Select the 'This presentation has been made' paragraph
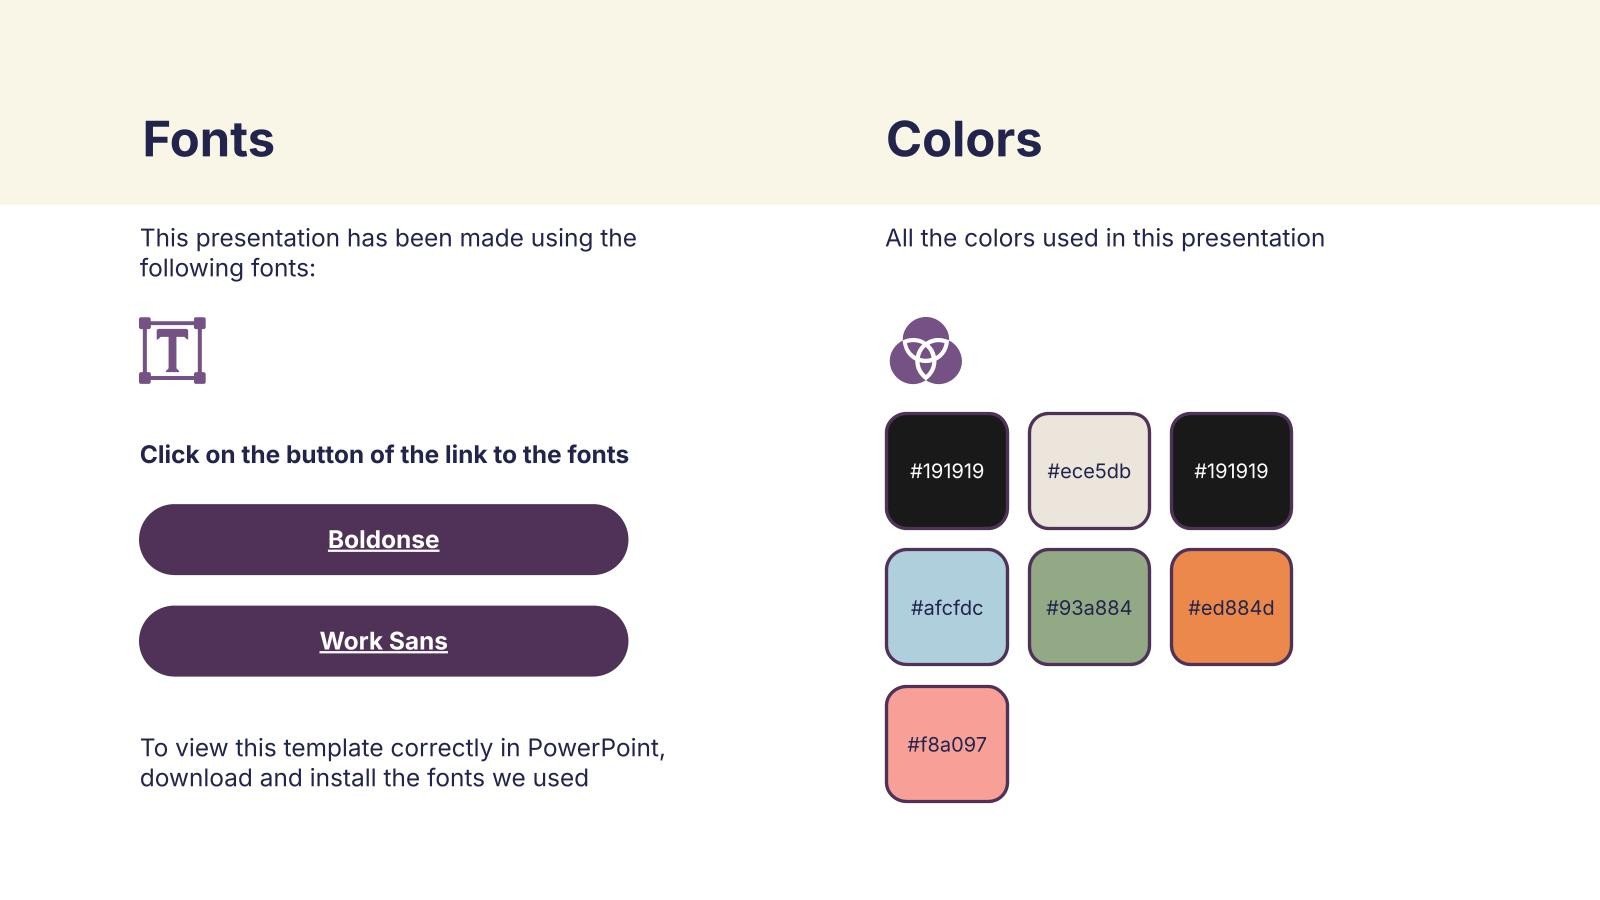Screen dimensions: 1600x900 coord(388,253)
